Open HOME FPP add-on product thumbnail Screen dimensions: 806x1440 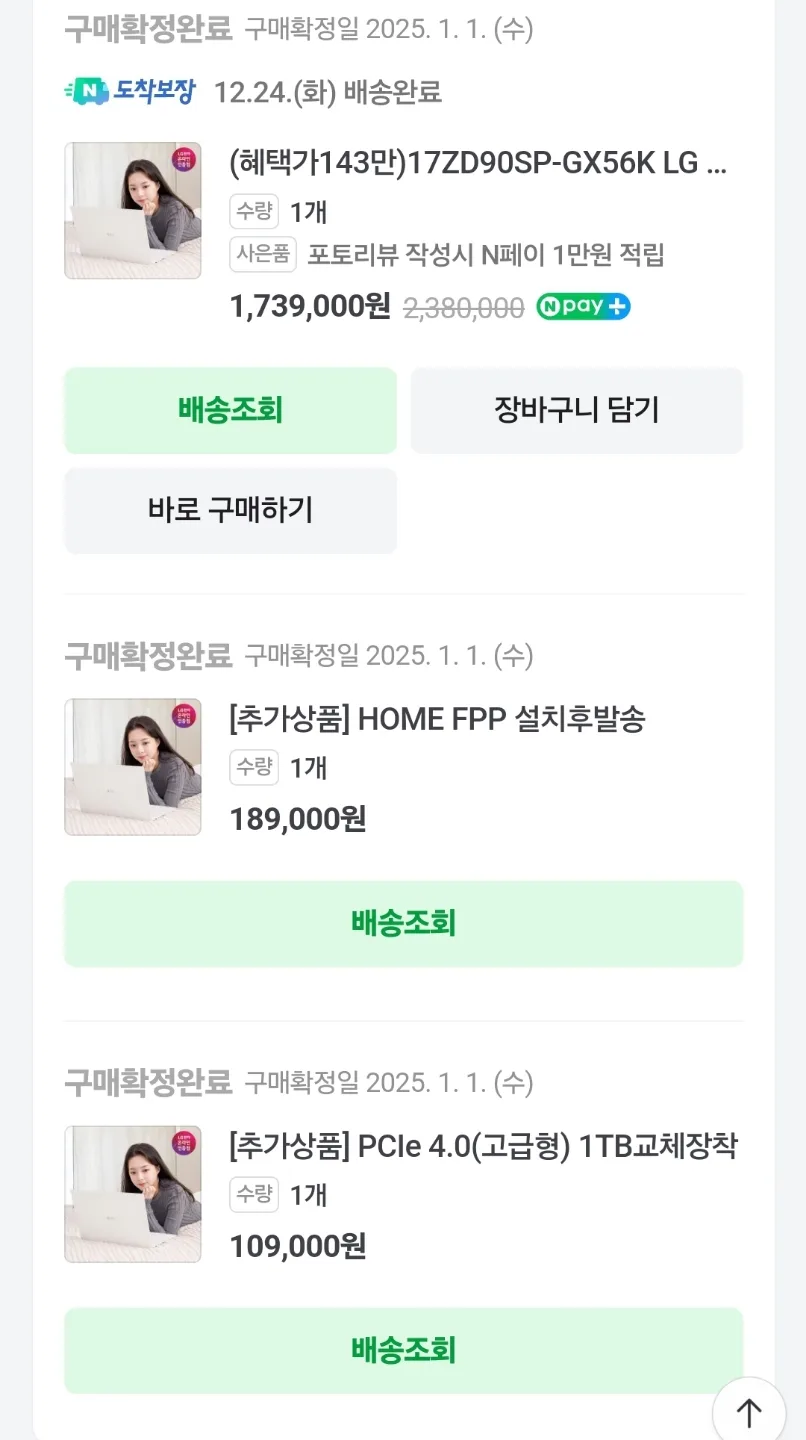(133, 767)
